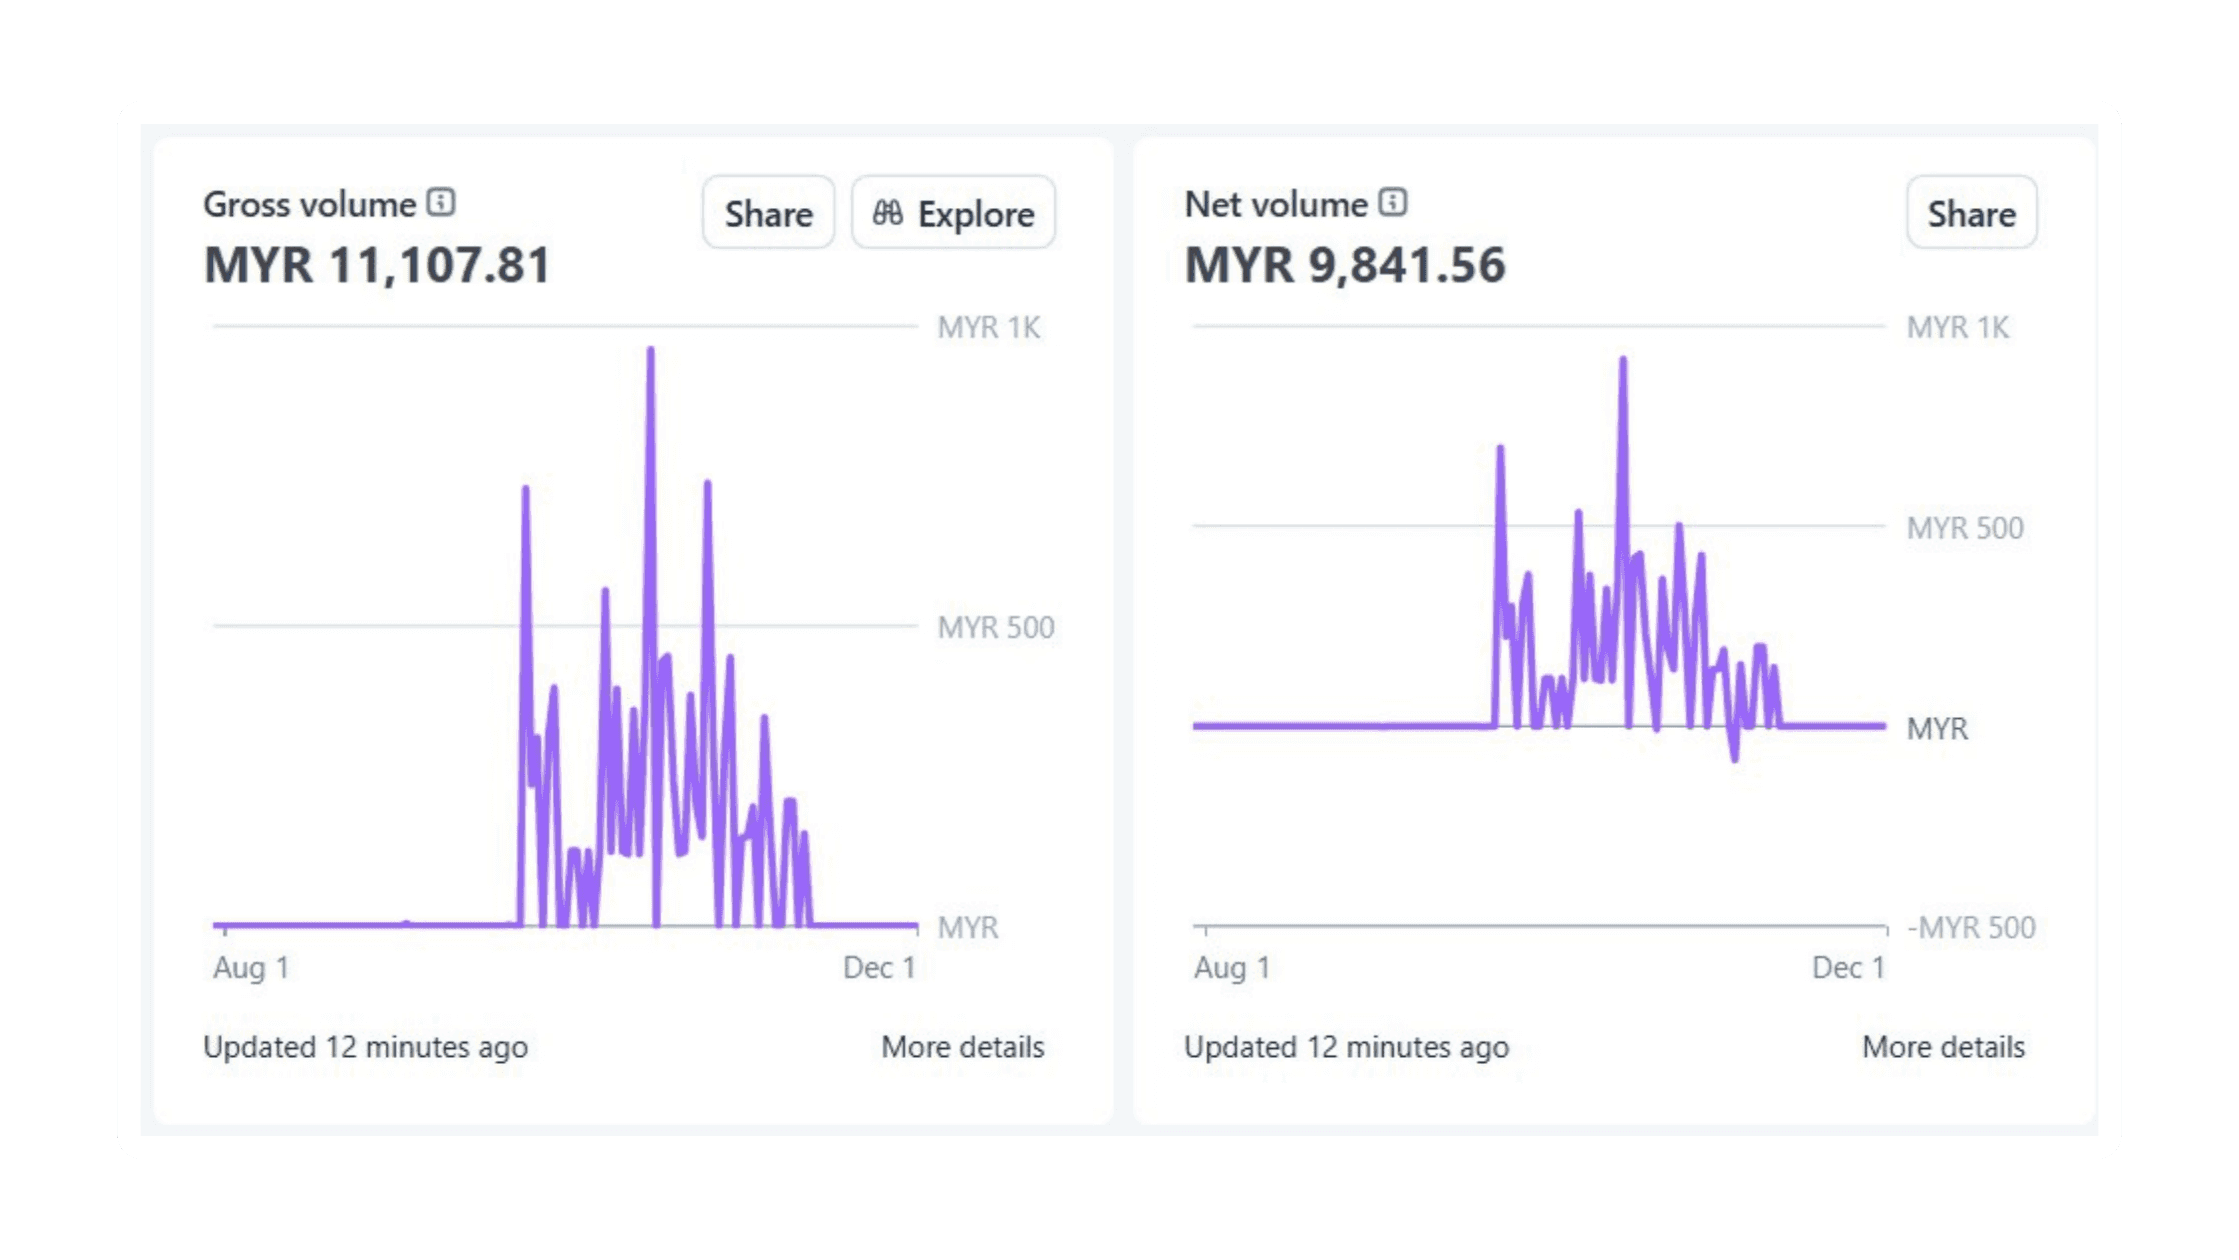Click the binoculars icon on Explore
This screenshot has width=2239, height=1260.
[x=887, y=213]
